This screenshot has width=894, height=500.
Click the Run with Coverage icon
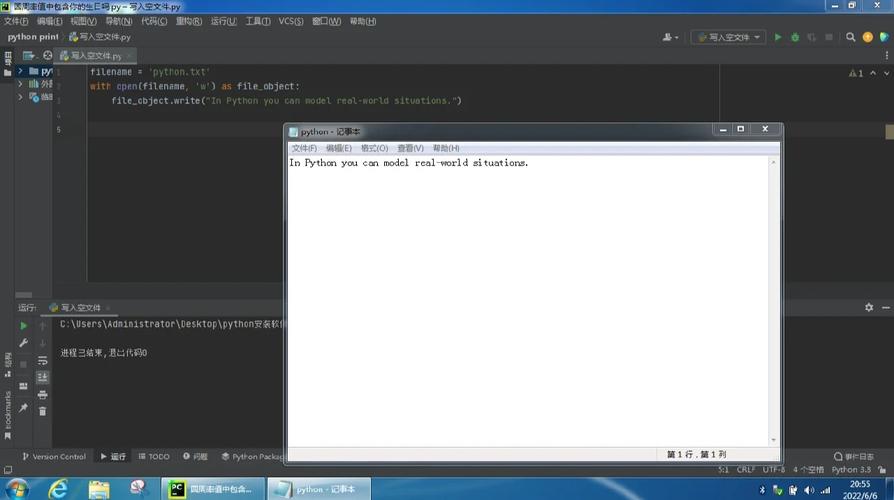pyautogui.click(x=811, y=37)
